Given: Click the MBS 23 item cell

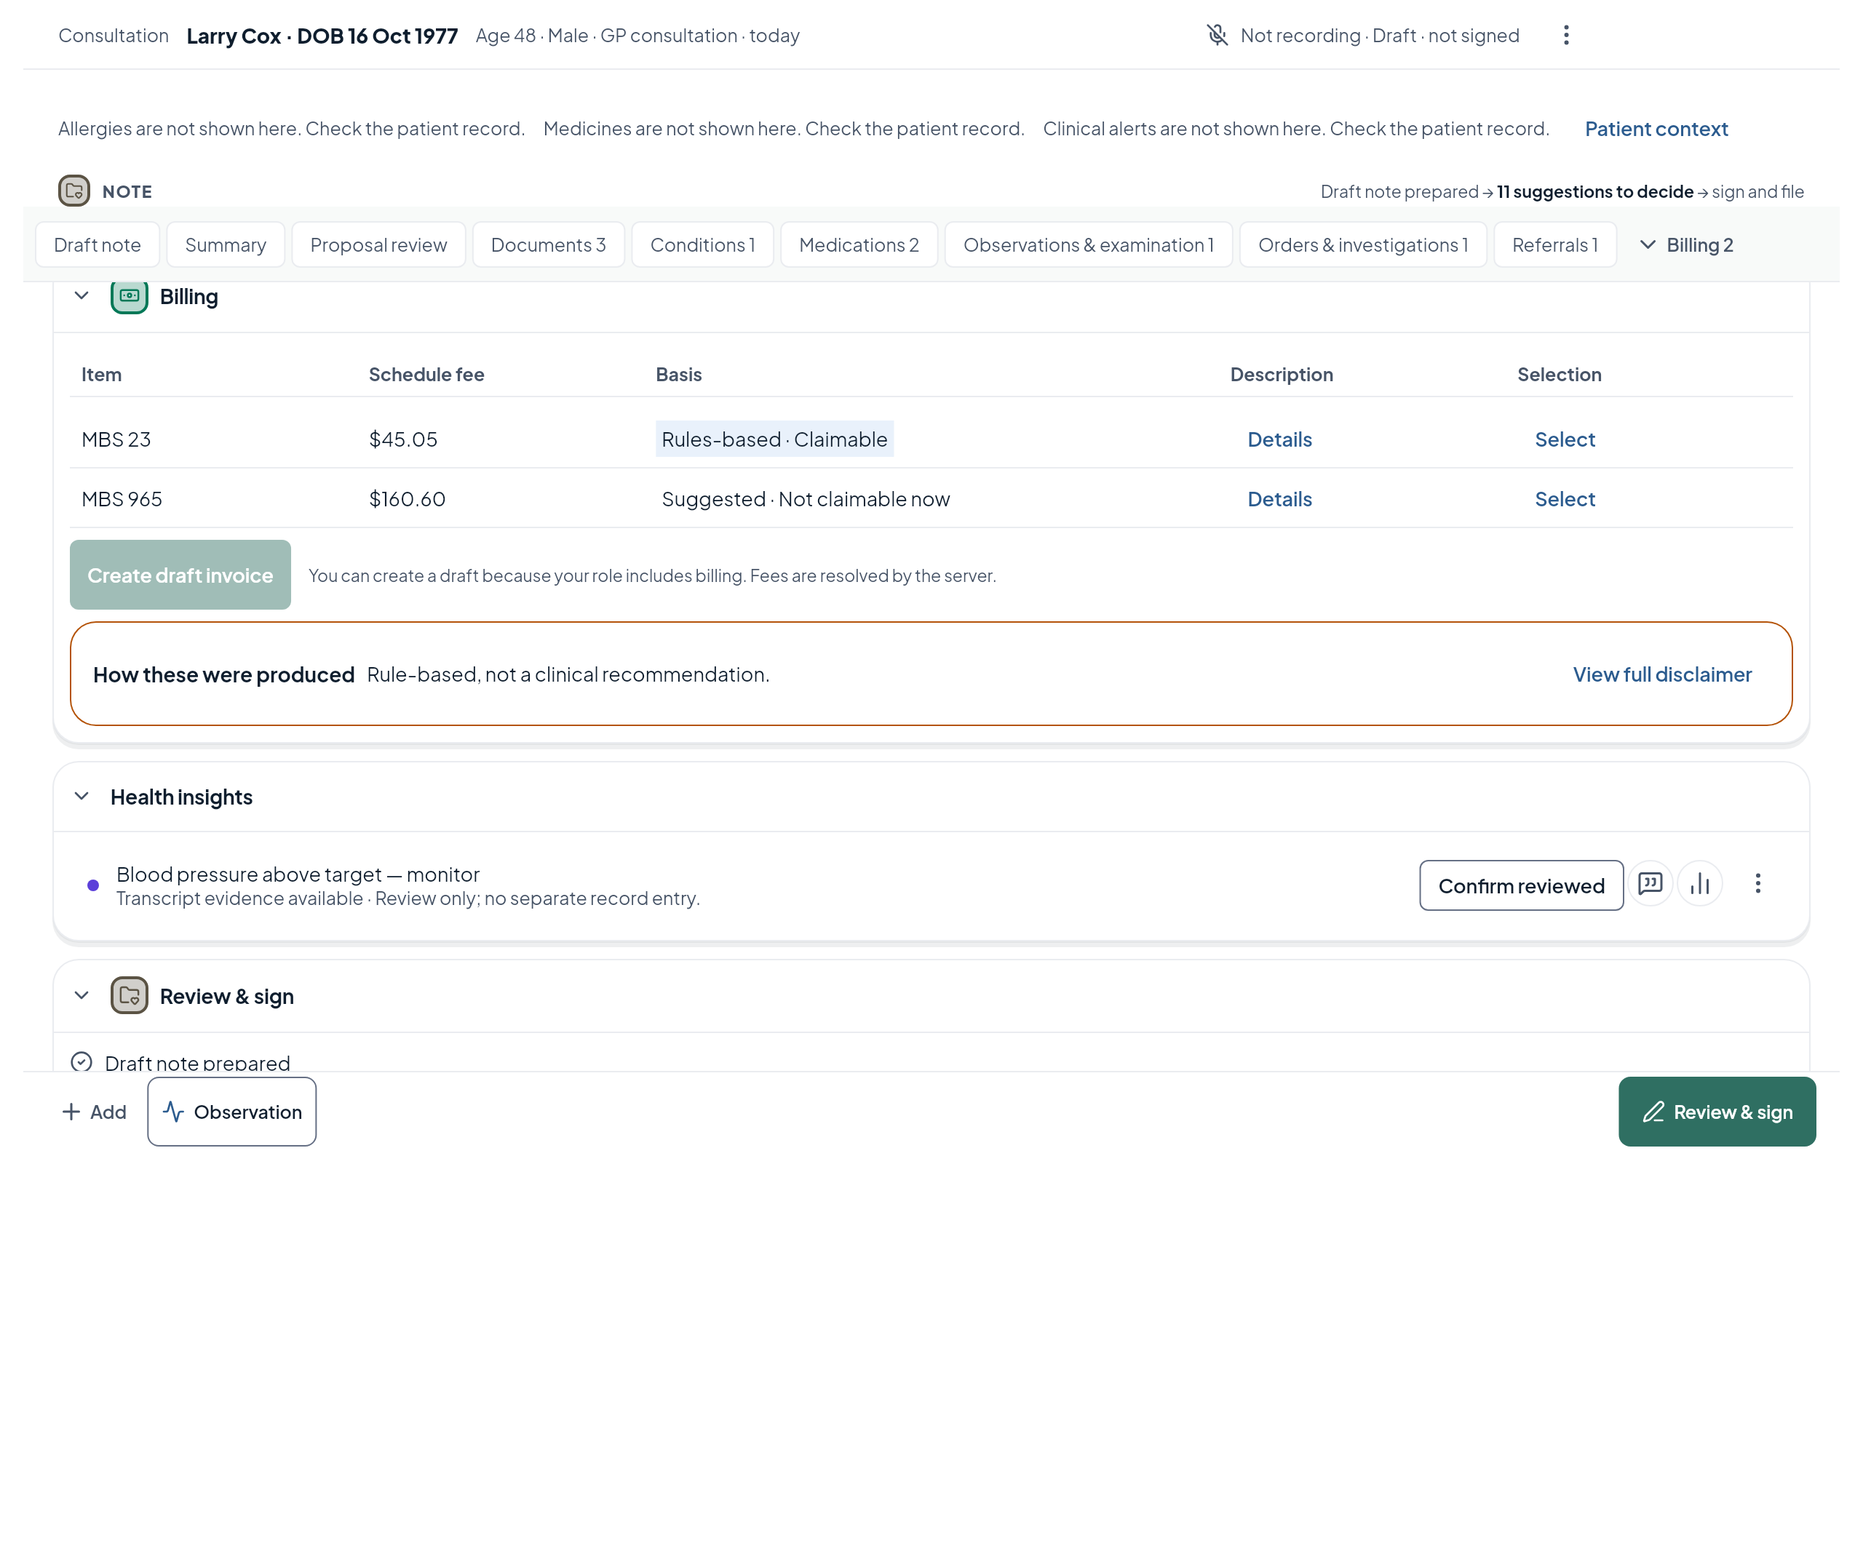Looking at the screenshot, I should tap(116, 439).
